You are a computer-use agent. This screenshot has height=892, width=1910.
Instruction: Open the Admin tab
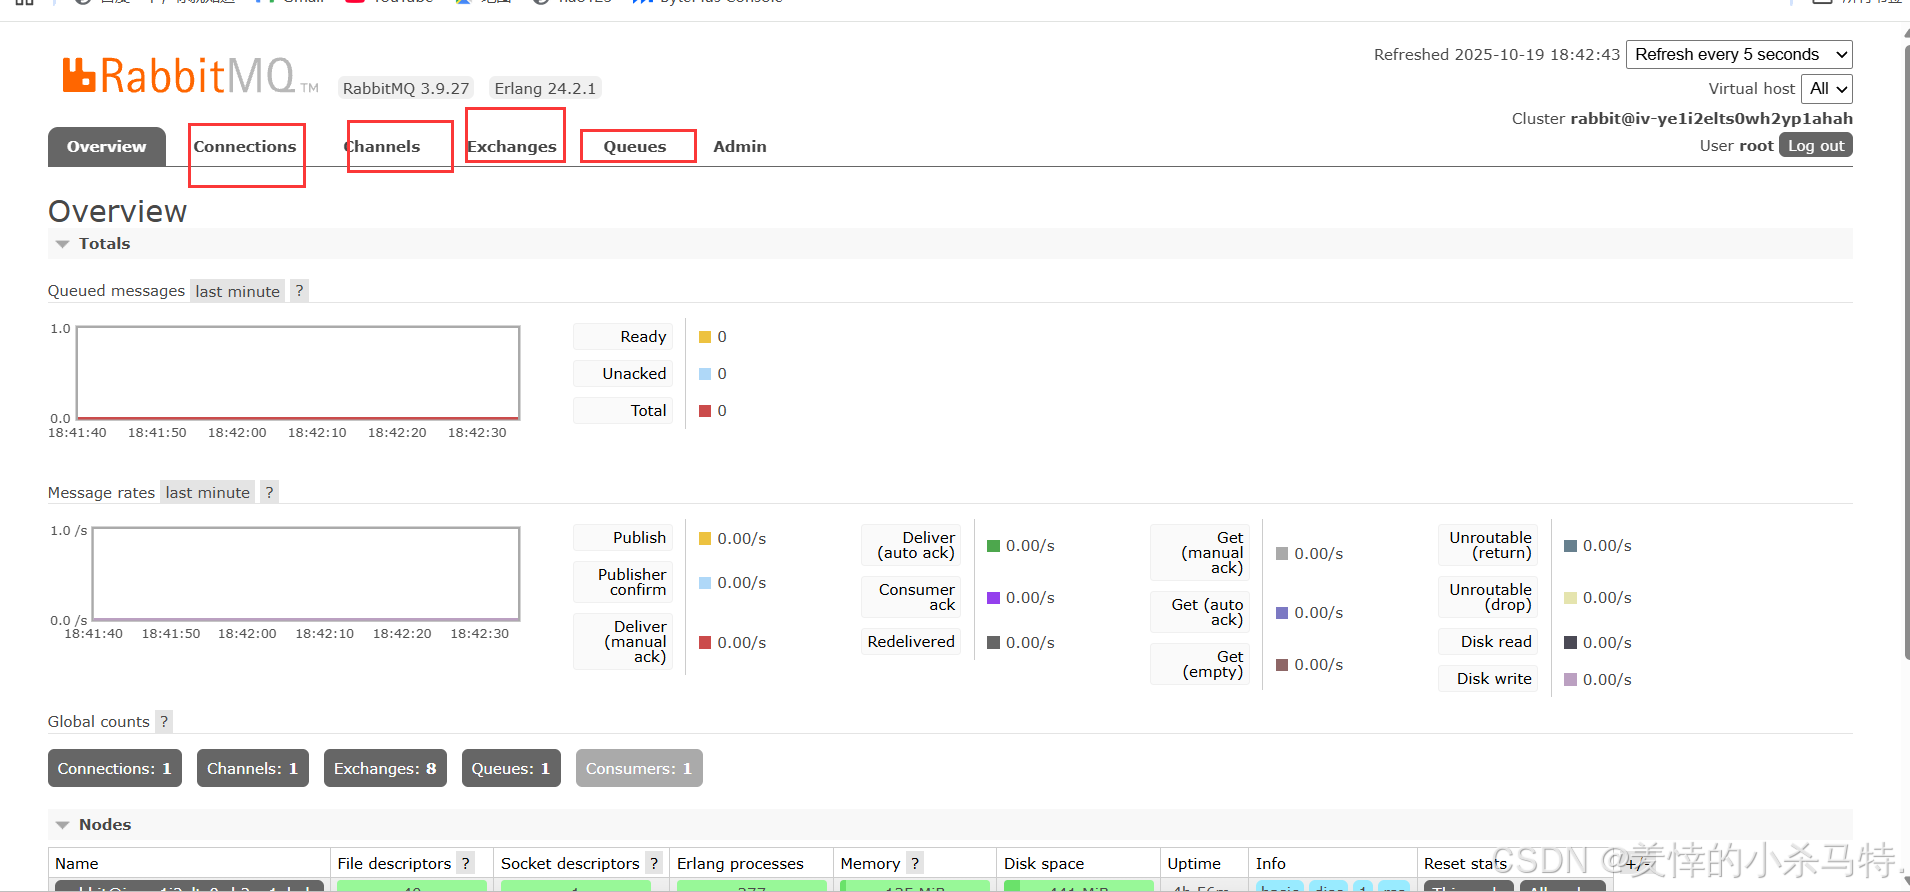(x=739, y=147)
